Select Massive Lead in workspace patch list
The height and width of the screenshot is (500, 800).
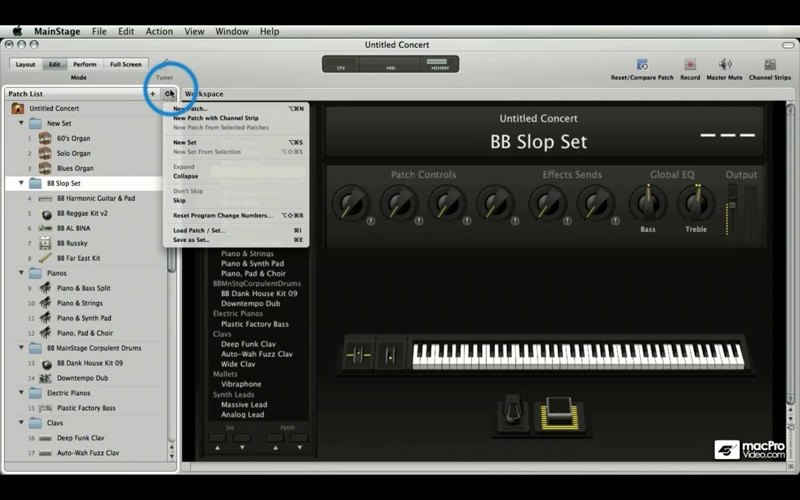244,405
